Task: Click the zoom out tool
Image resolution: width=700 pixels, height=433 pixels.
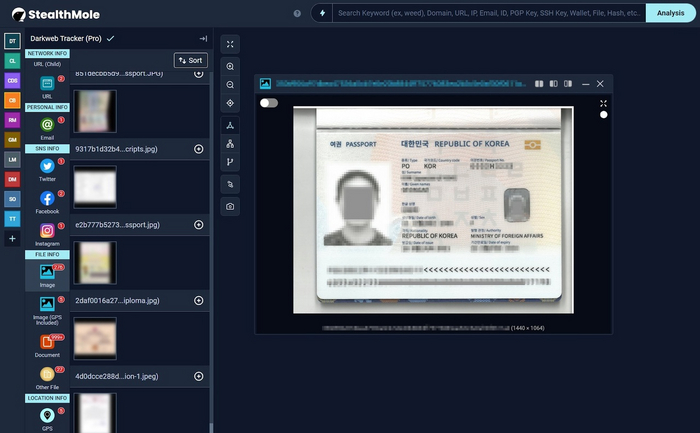Action: point(231,84)
